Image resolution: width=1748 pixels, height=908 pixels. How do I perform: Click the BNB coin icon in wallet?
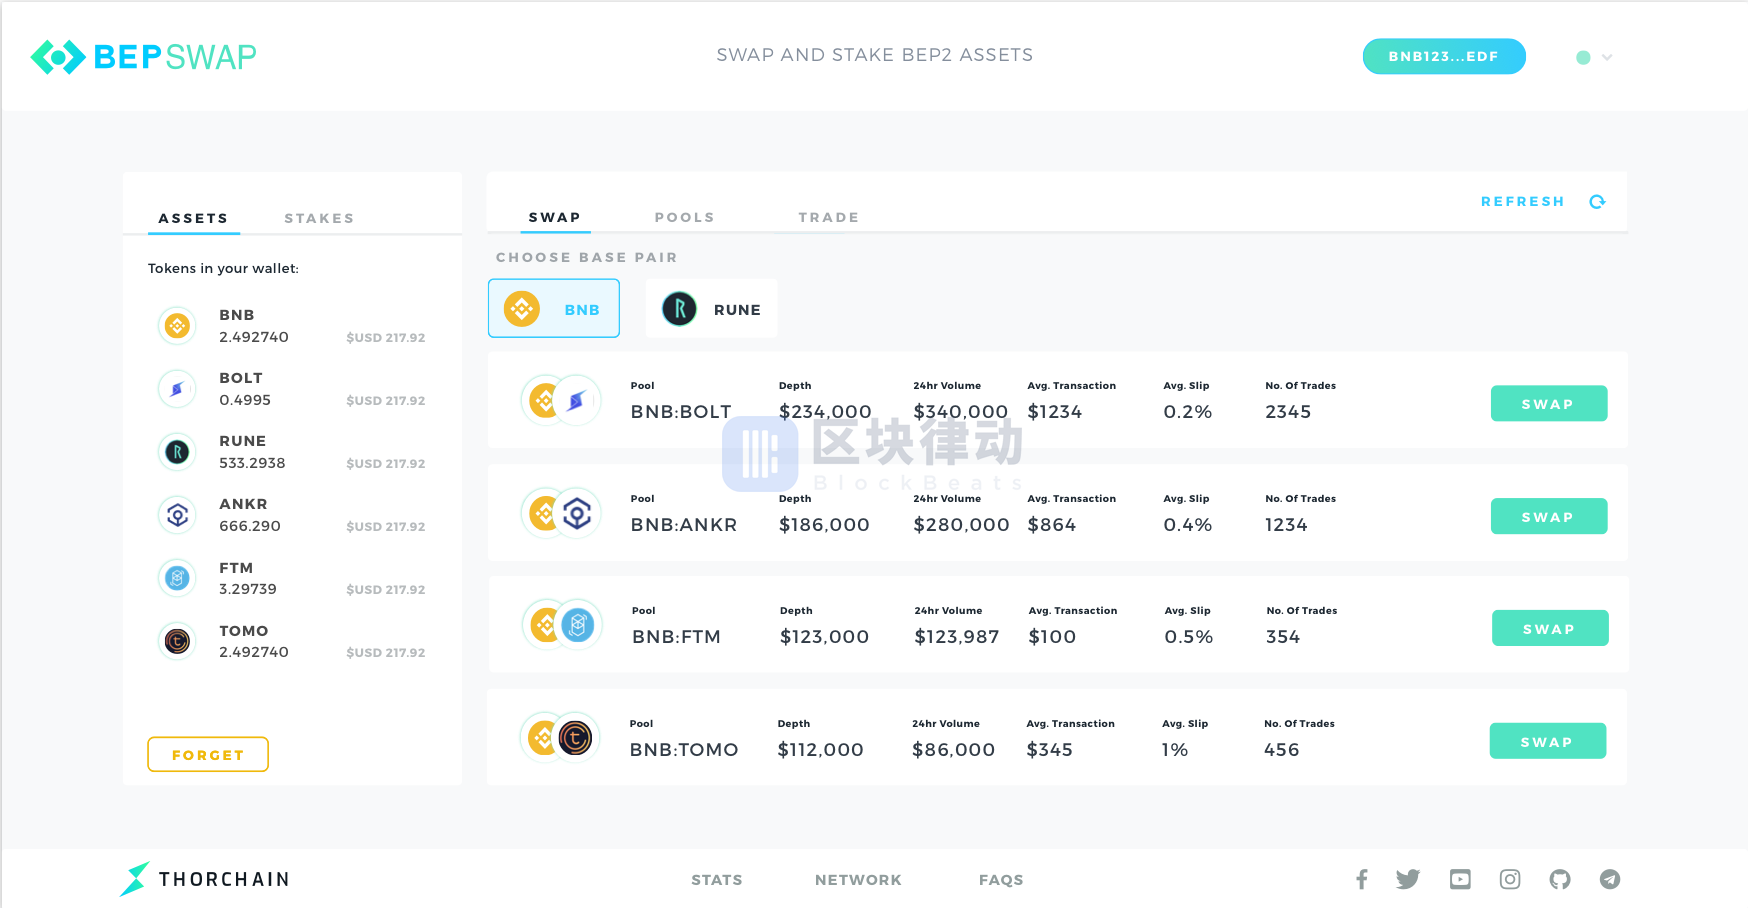pos(177,325)
